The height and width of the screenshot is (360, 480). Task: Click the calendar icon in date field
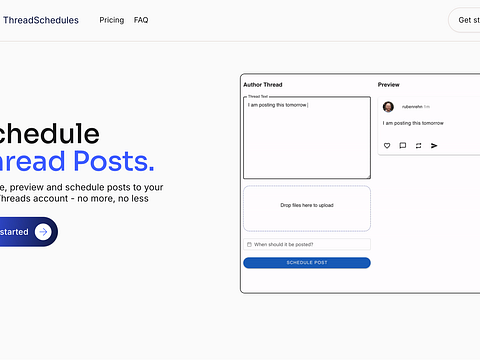(x=249, y=244)
